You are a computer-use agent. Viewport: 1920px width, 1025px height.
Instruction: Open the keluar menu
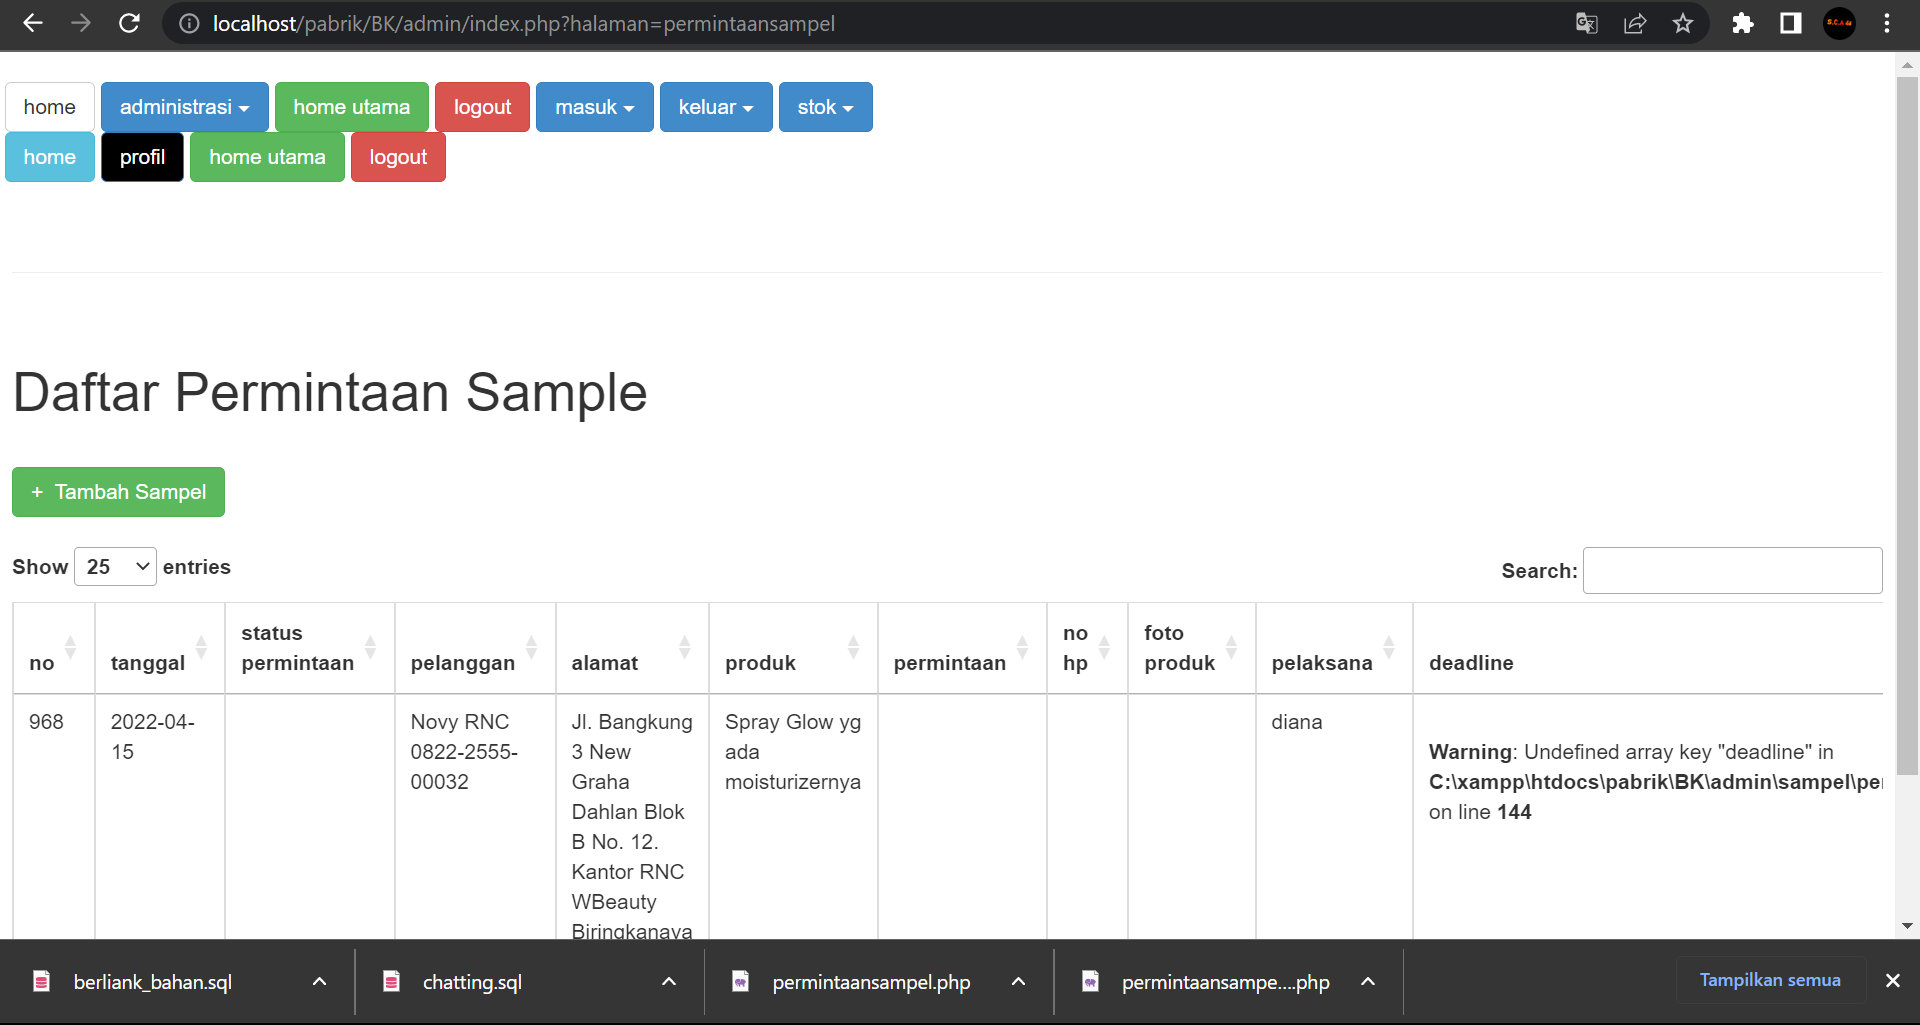[715, 107]
